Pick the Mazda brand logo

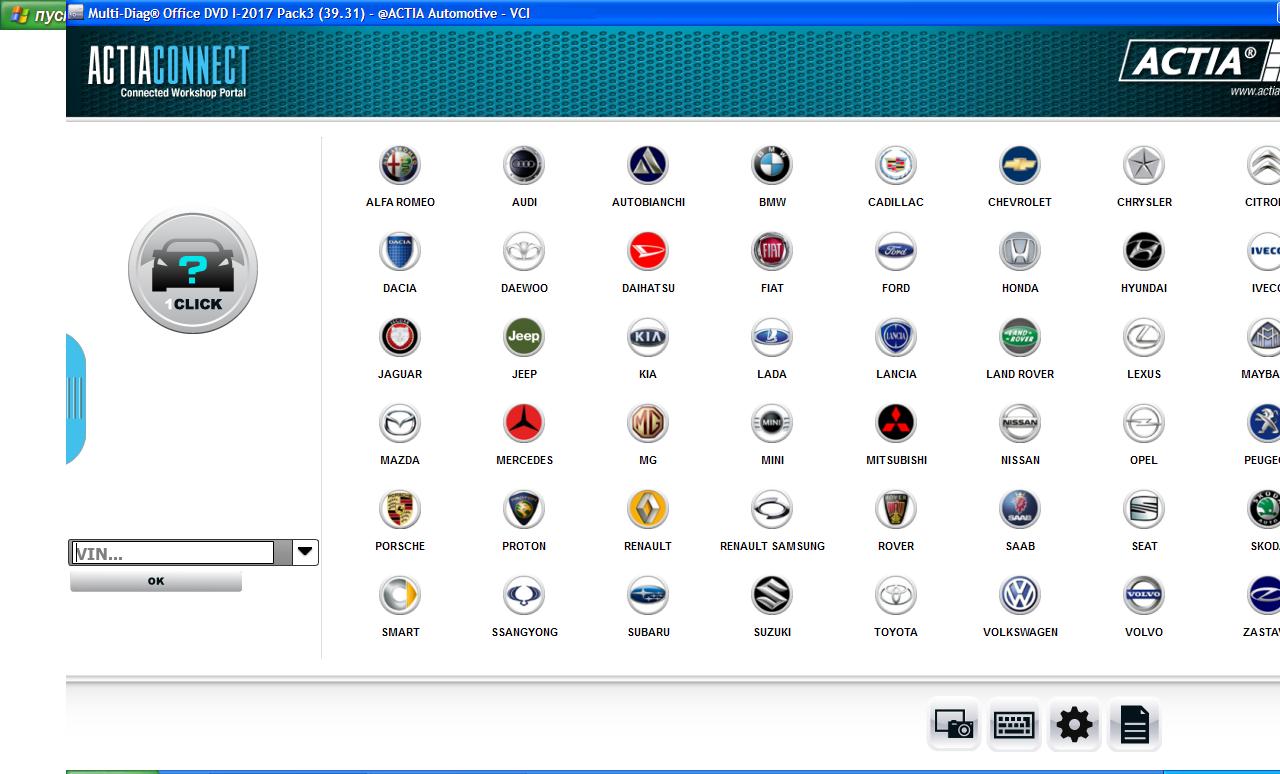[x=400, y=423]
